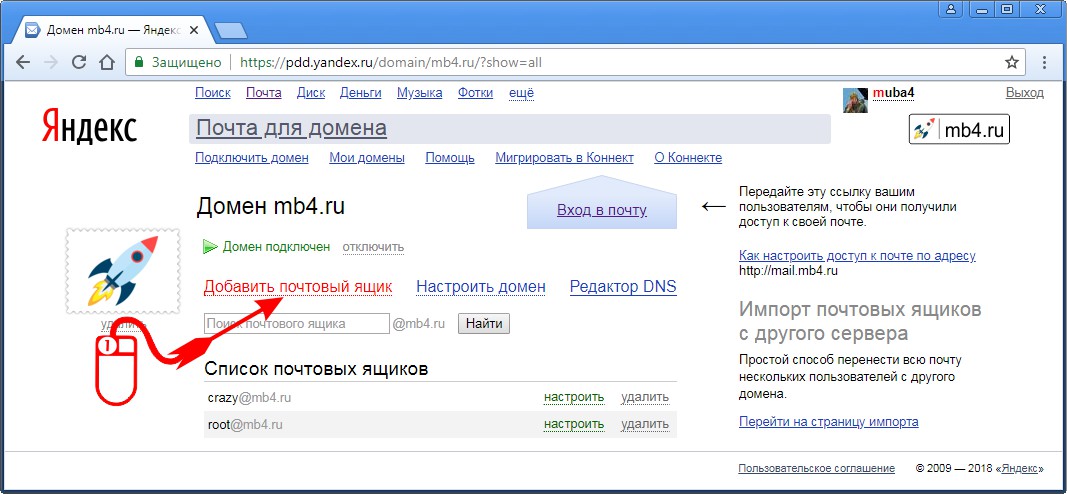Click the green secure padlock icon
Viewport: 1067px width, 494px height.
click(139, 63)
